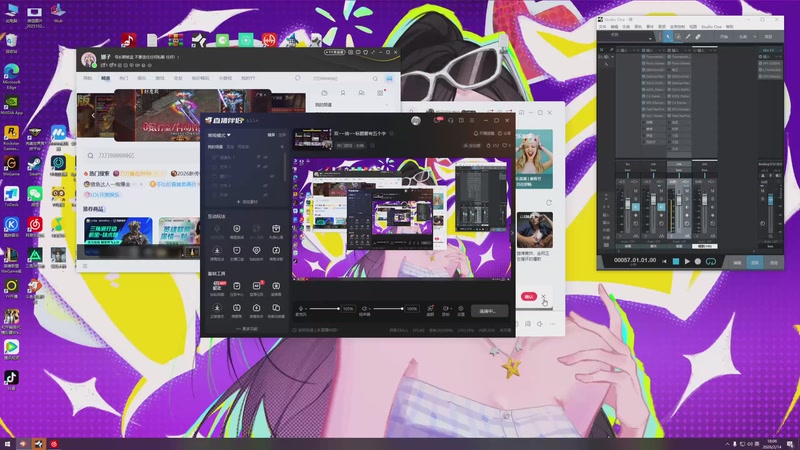Click the speaker icon in 直播伴侣 bottom bar
The image size is (800, 450).
coord(364,309)
